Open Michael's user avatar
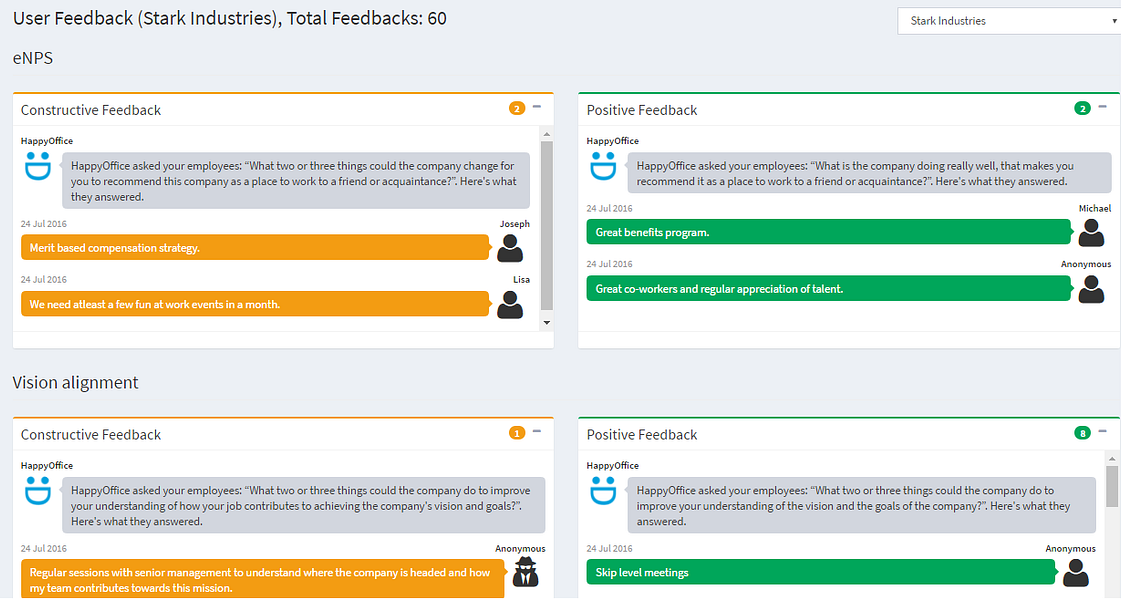 point(1091,232)
